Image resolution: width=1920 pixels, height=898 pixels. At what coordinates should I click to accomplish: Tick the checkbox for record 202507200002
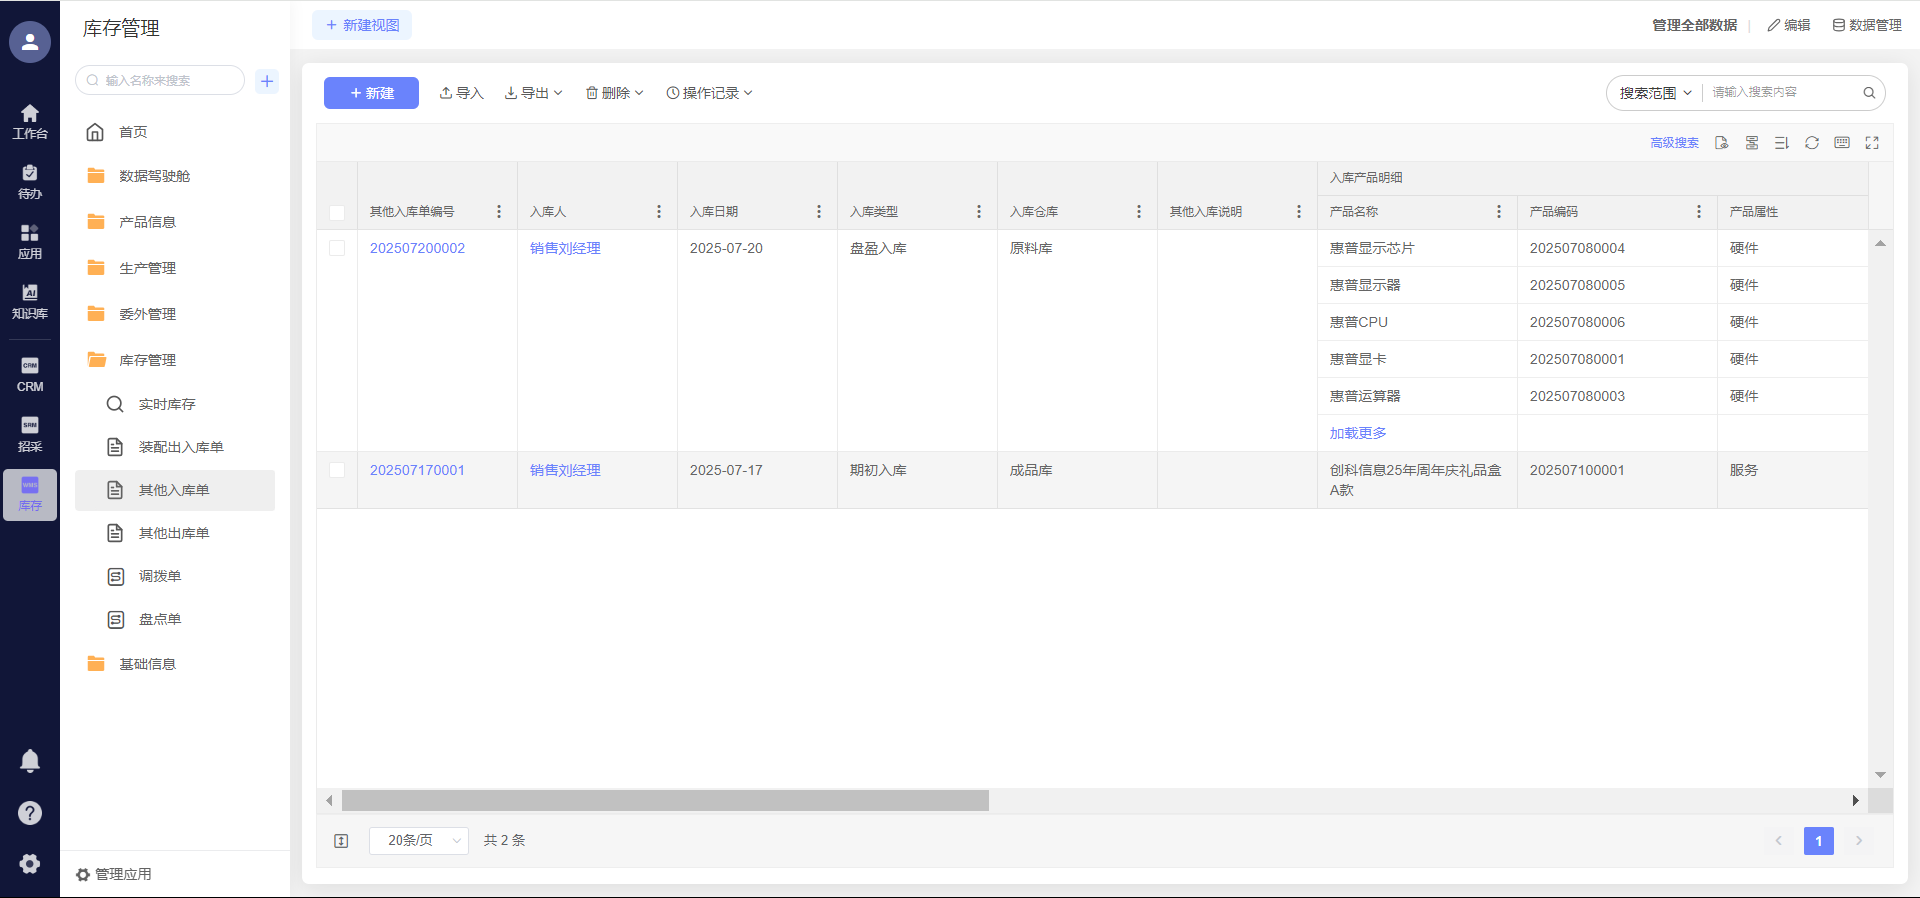point(337,248)
